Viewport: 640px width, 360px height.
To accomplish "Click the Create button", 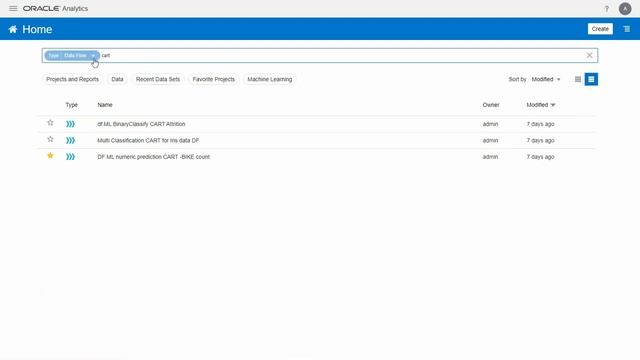I will pyautogui.click(x=600, y=29).
